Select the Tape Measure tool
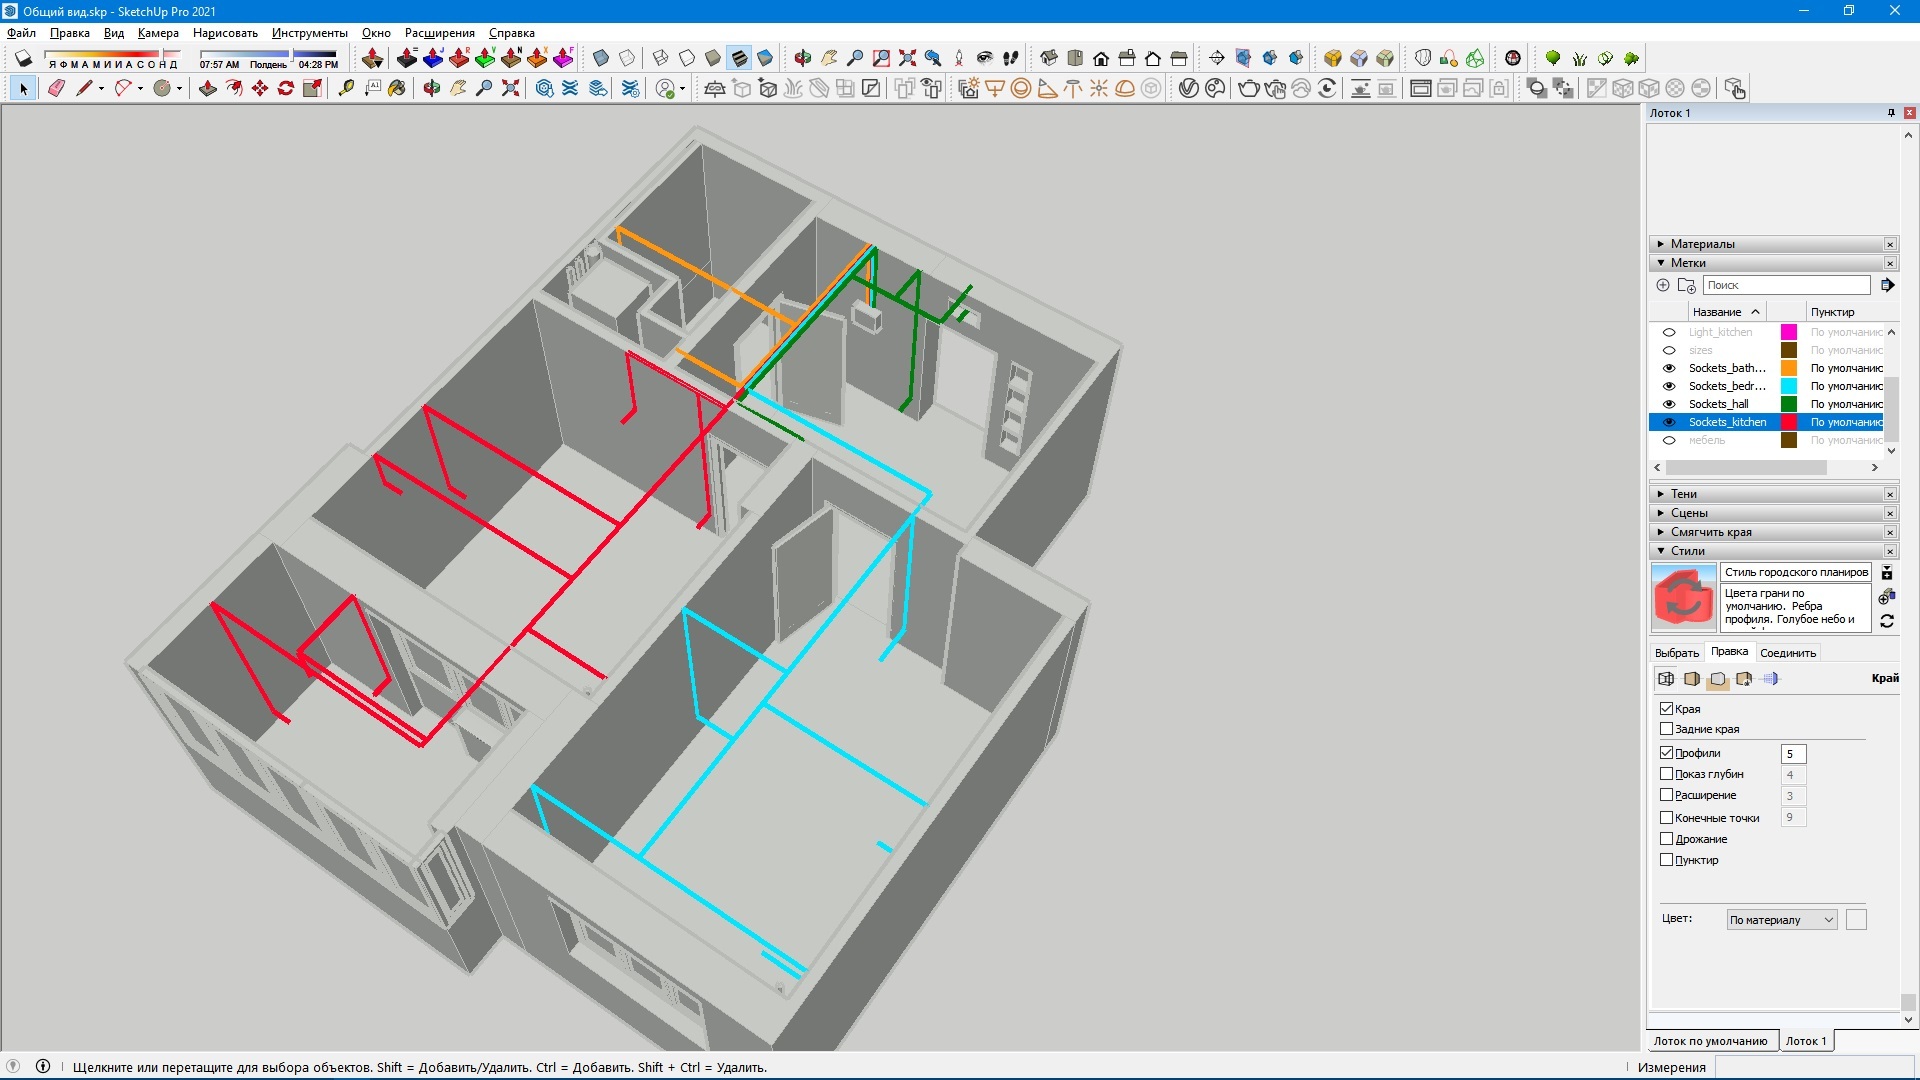 click(x=346, y=89)
